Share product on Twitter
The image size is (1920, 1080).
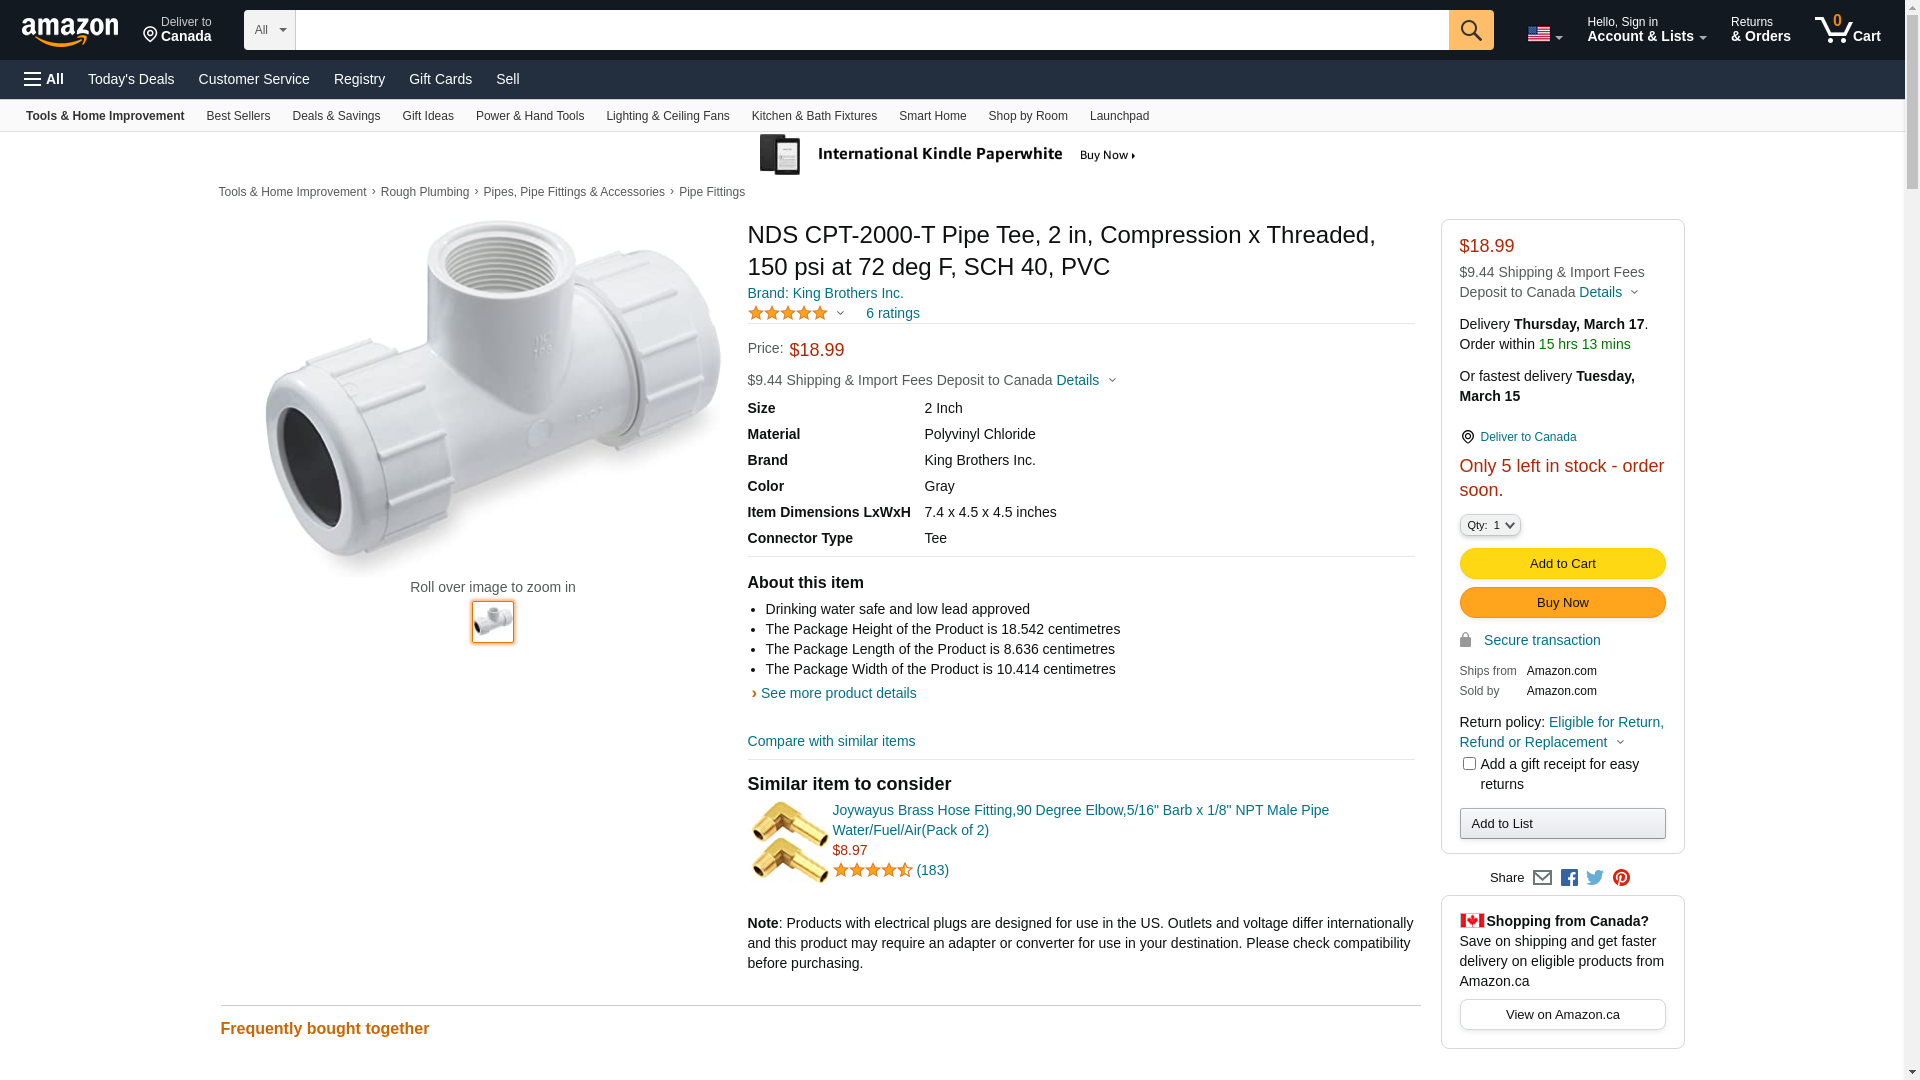[x=1595, y=878]
